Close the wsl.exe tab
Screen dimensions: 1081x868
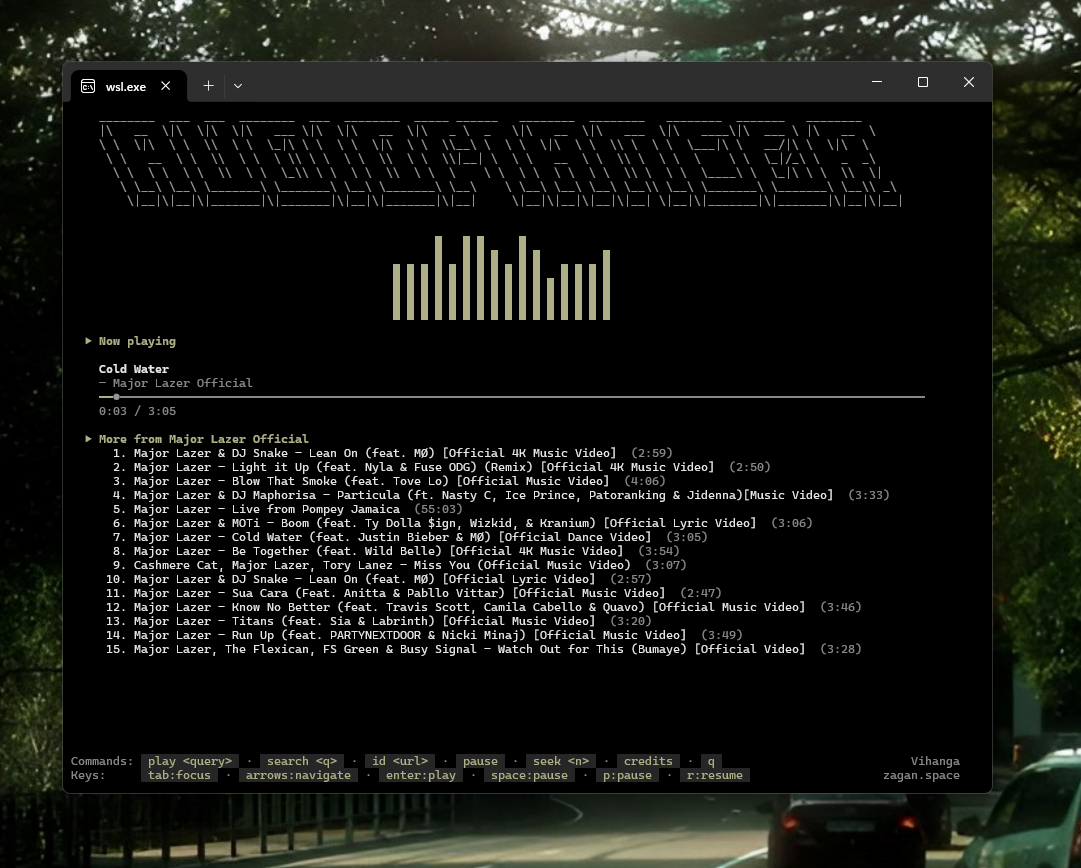coord(165,86)
